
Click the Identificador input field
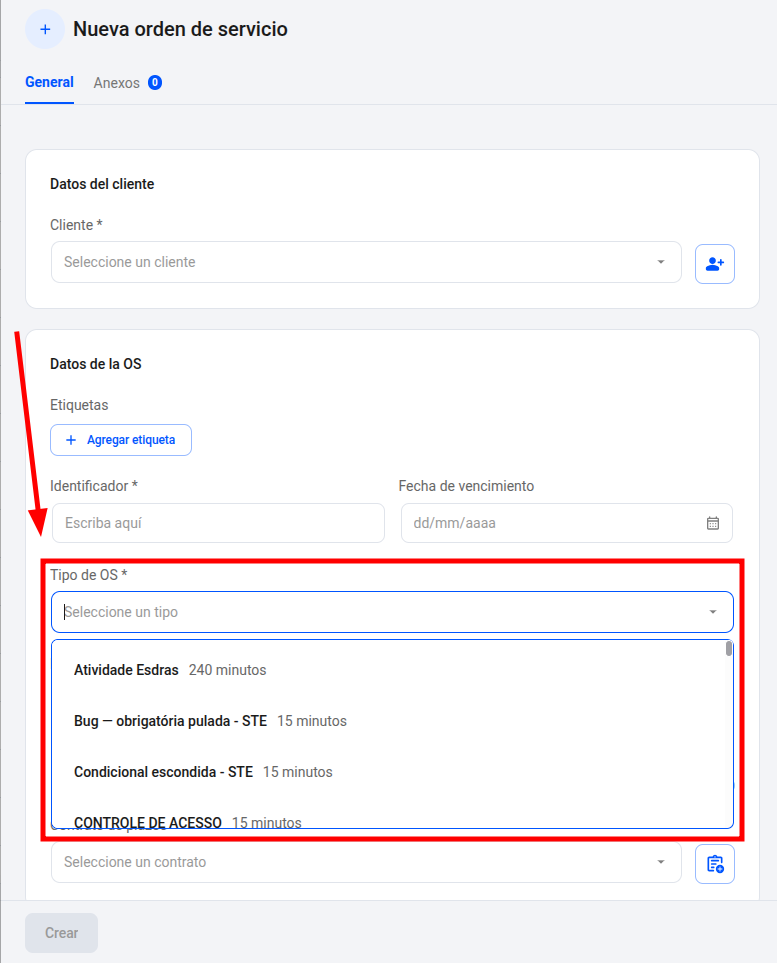click(219, 523)
